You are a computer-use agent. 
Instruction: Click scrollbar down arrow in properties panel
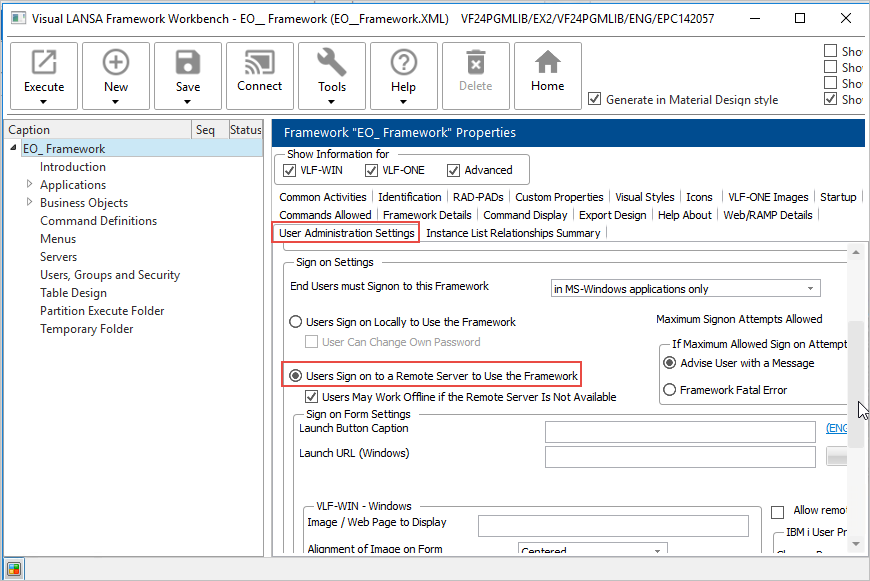[856, 544]
